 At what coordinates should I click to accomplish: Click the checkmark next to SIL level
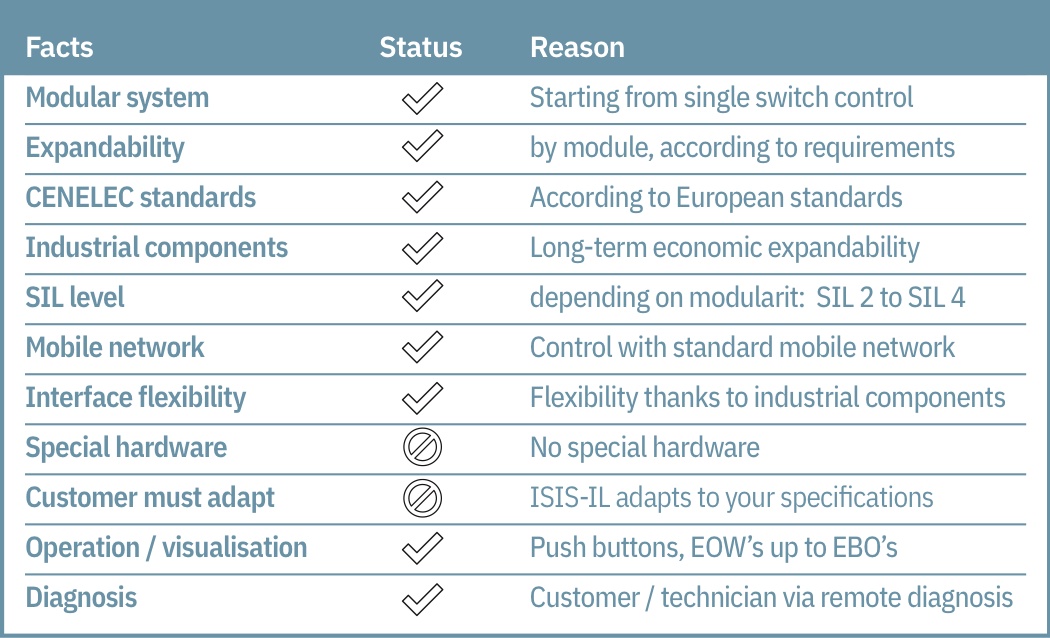coord(422,296)
